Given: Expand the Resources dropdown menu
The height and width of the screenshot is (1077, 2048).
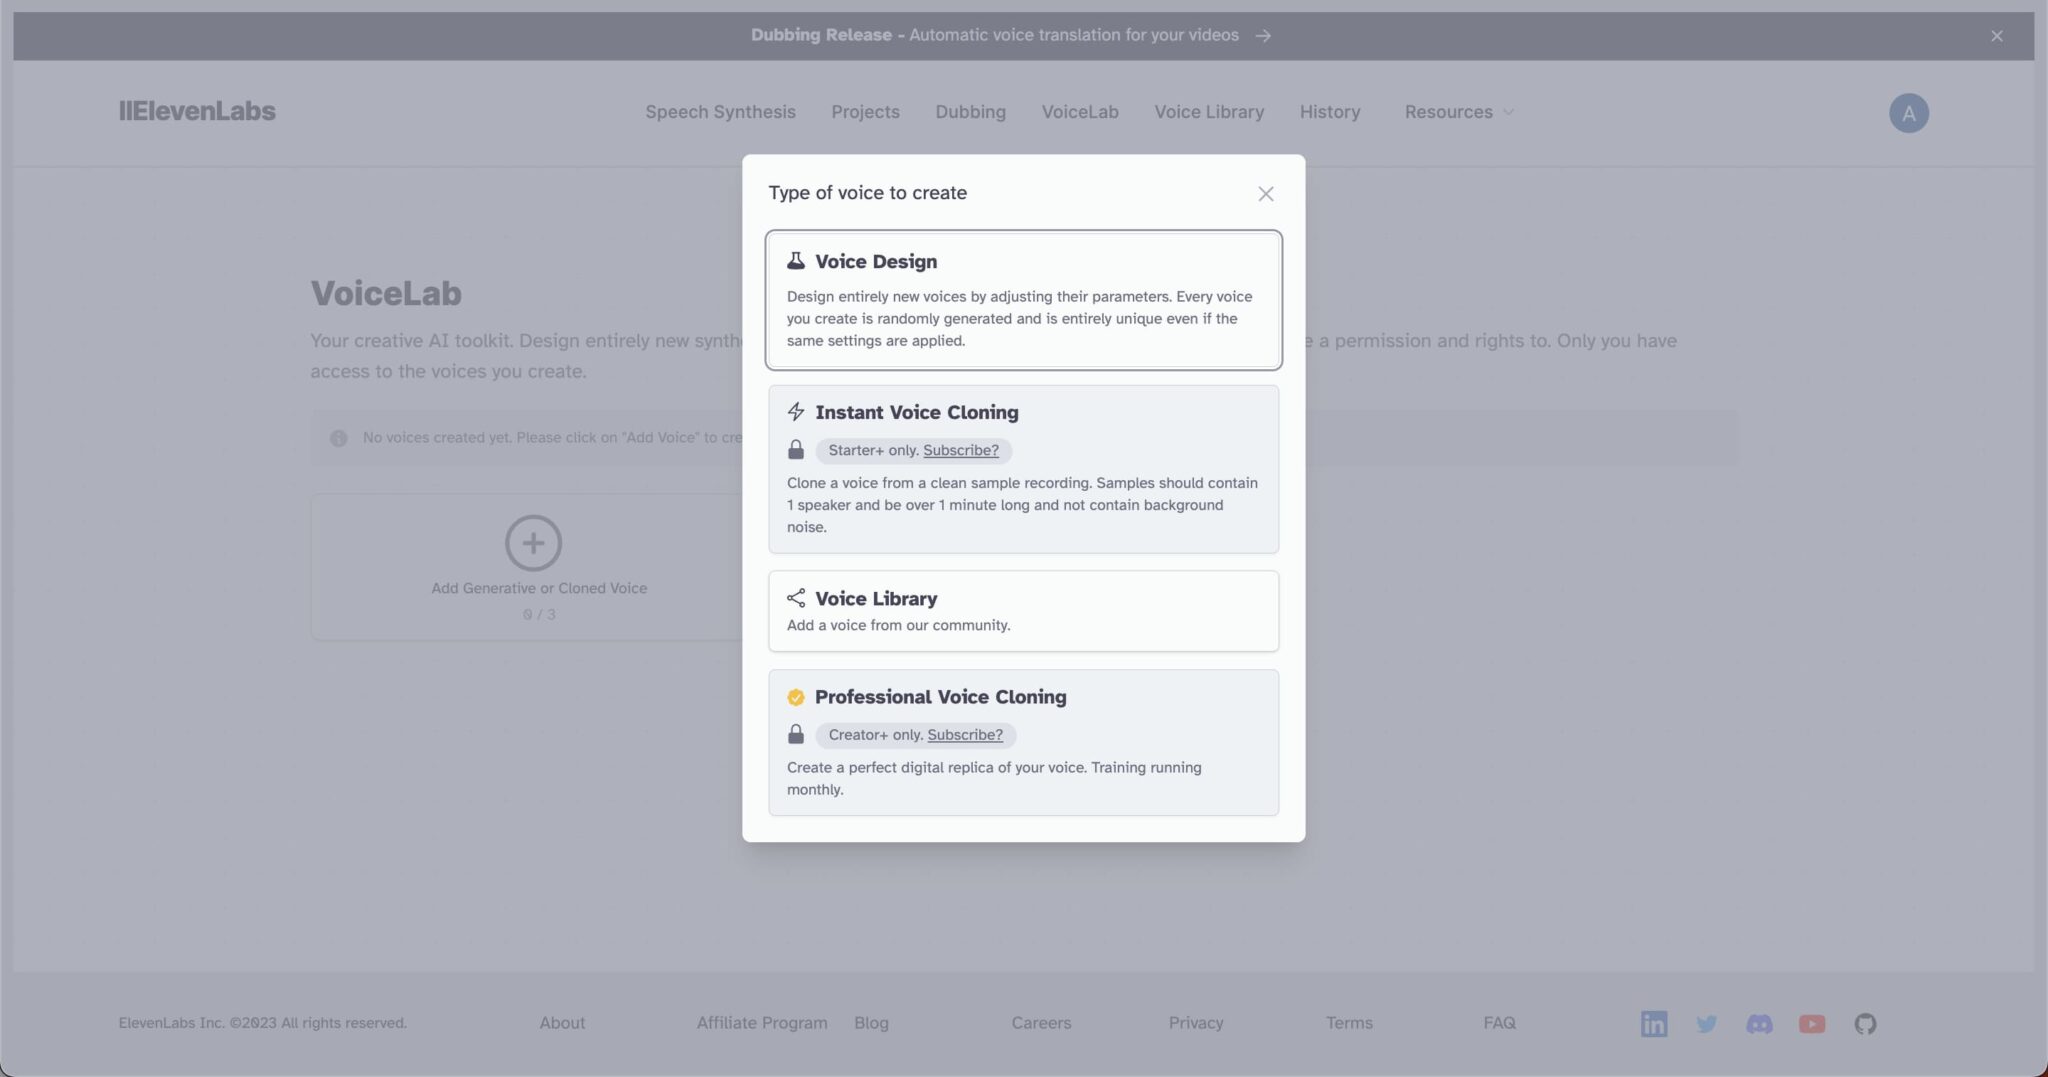Looking at the screenshot, I should pyautogui.click(x=1459, y=112).
